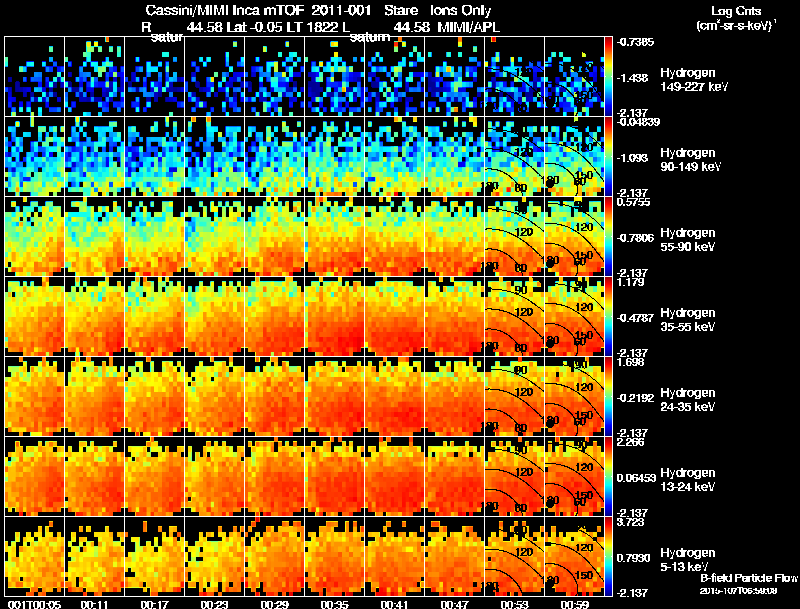Click the 'Hydrogen 24-35 keV' row label

coord(688,400)
